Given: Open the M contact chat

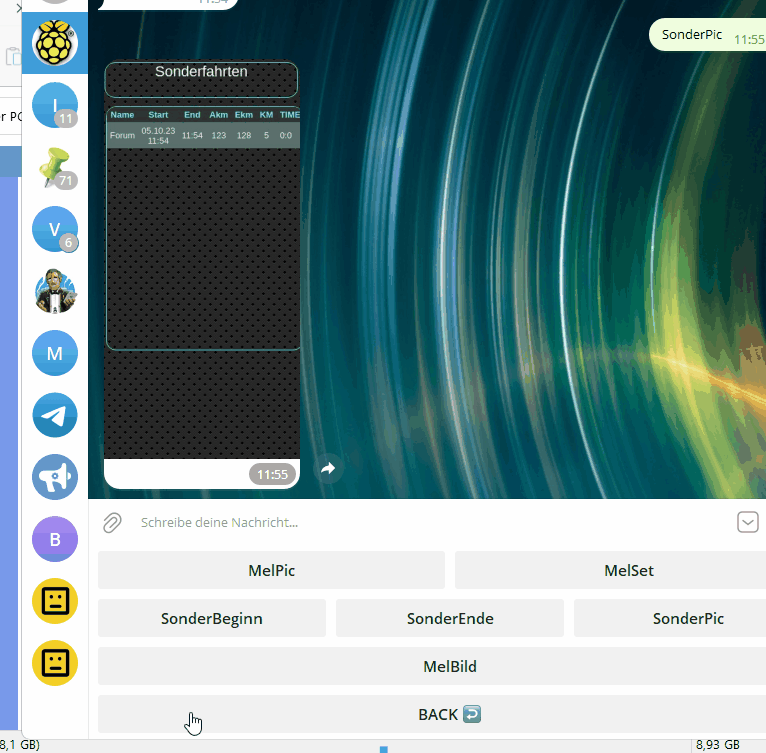Looking at the screenshot, I should tap(55, 353).
